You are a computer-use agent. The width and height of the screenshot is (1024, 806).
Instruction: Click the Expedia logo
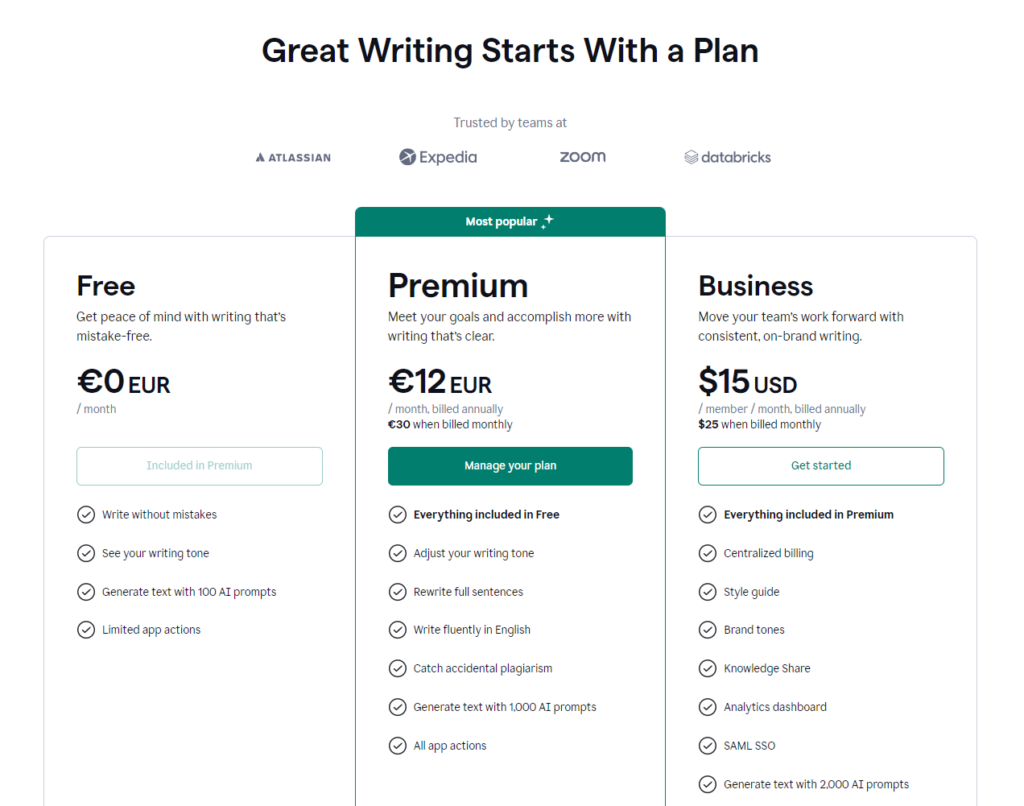pyautogui.click(x=438, y=157)
